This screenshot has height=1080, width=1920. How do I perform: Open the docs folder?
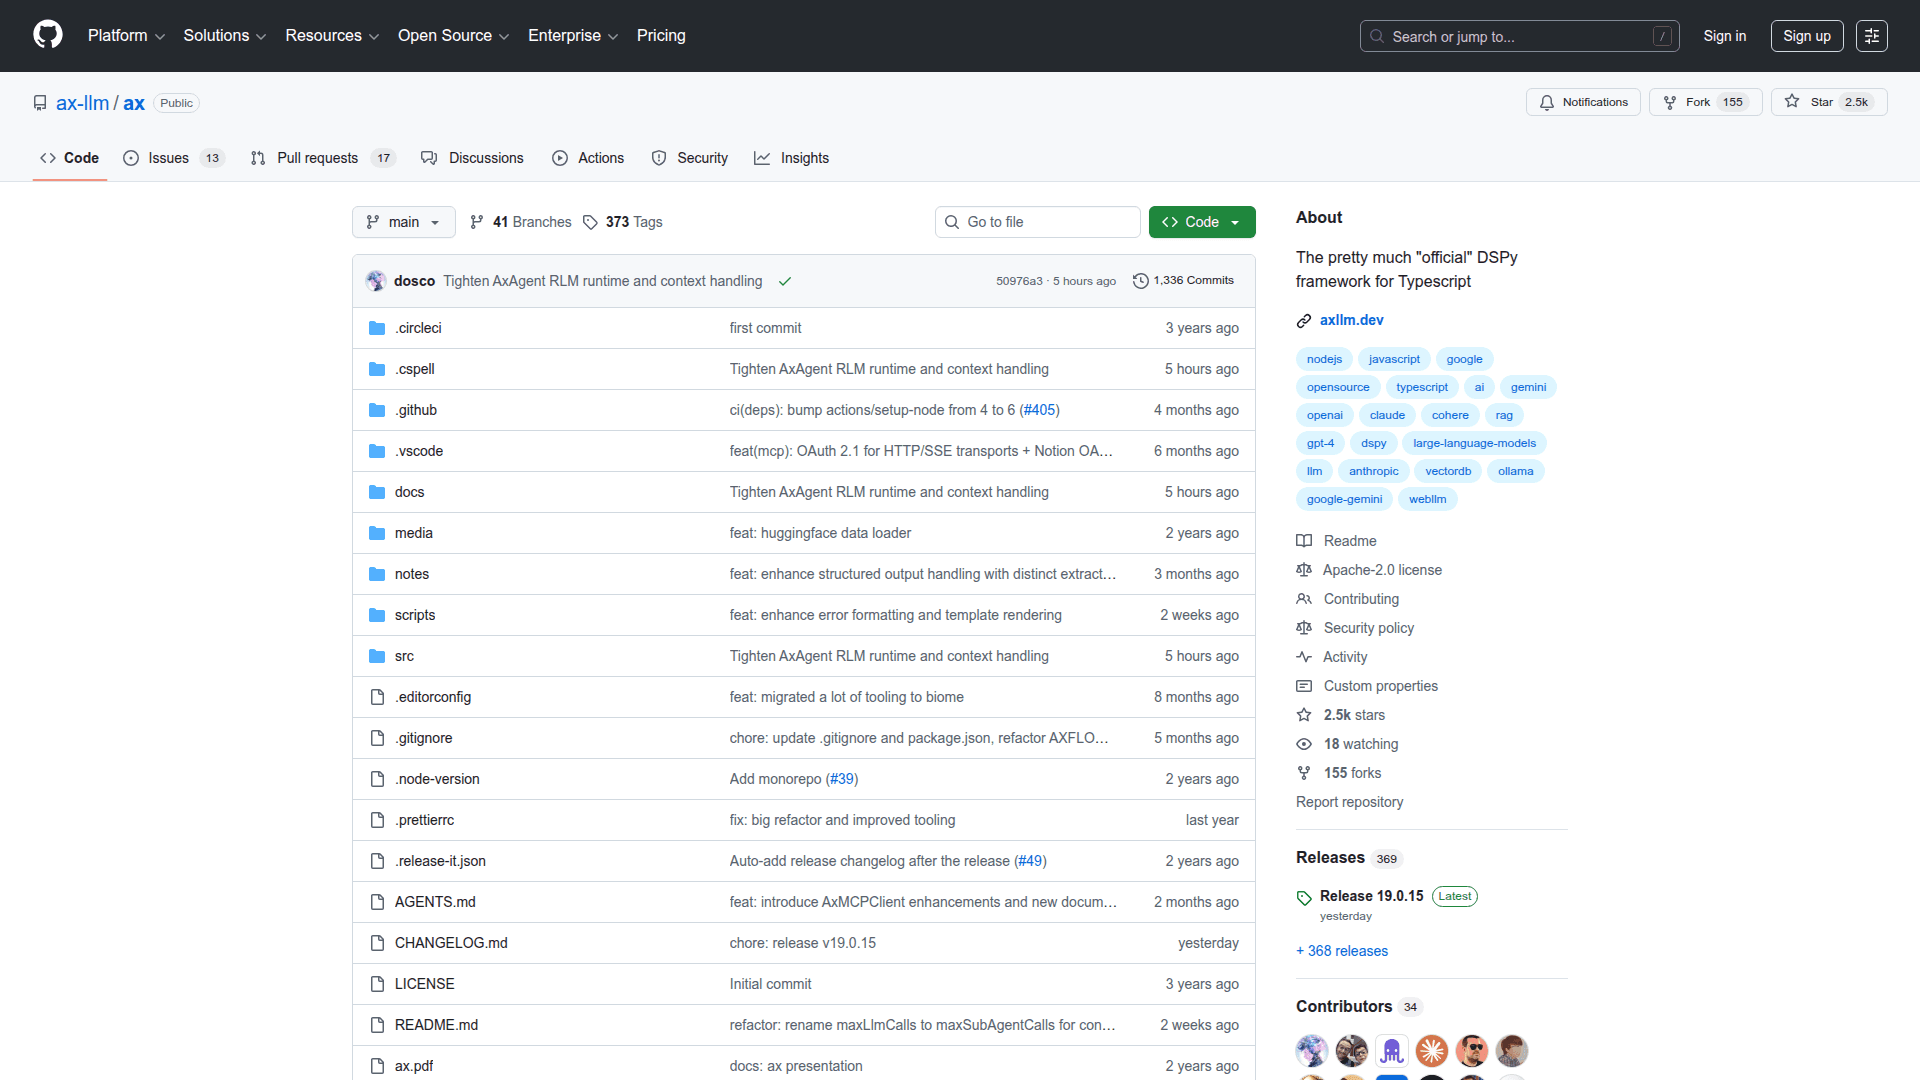410,492
